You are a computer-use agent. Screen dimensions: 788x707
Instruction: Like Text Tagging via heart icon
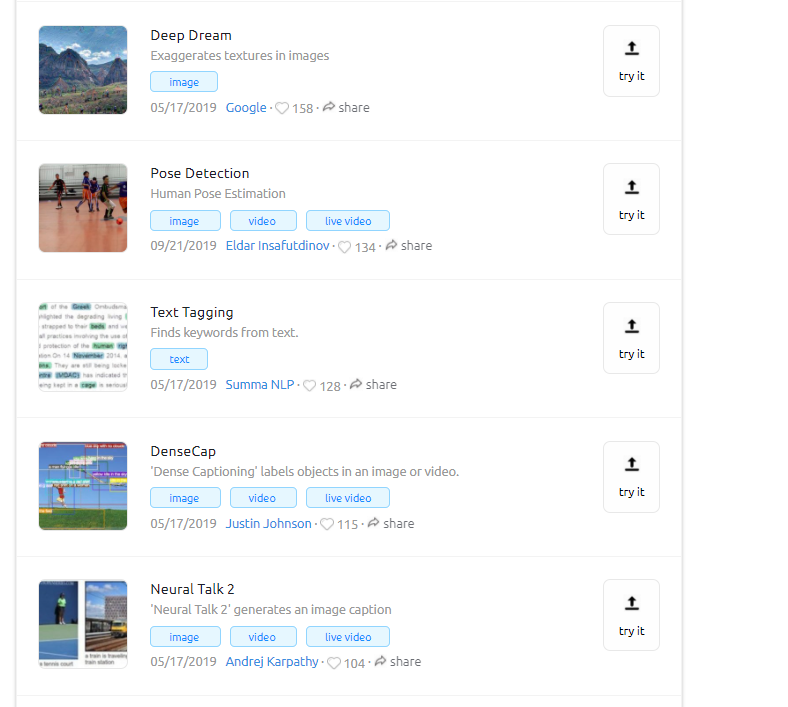tap(310, 386)
